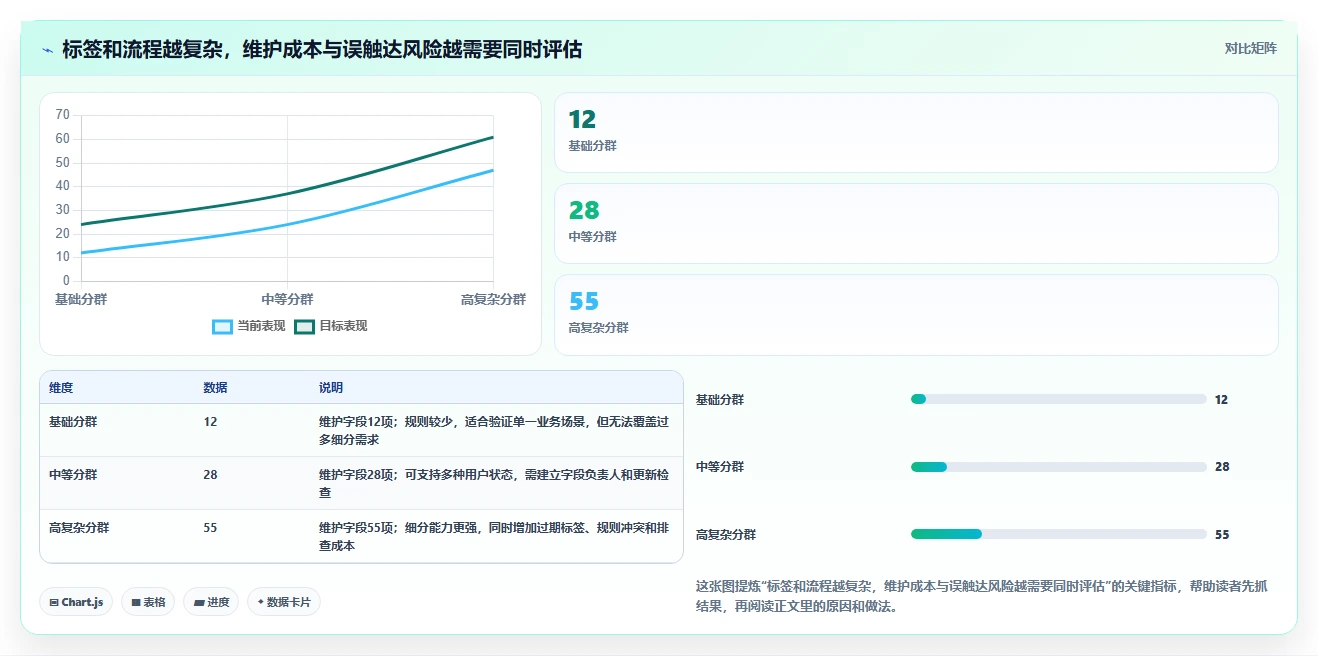Click the 说明 column header
The image size is (1318, 656).
pos(331,388)
